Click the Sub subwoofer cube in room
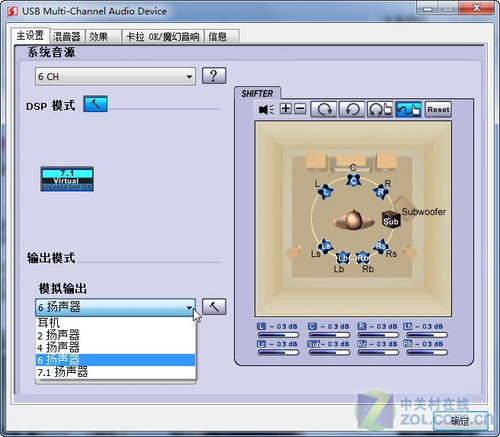Viewport: 500px width, 437px height. [391, 220]
